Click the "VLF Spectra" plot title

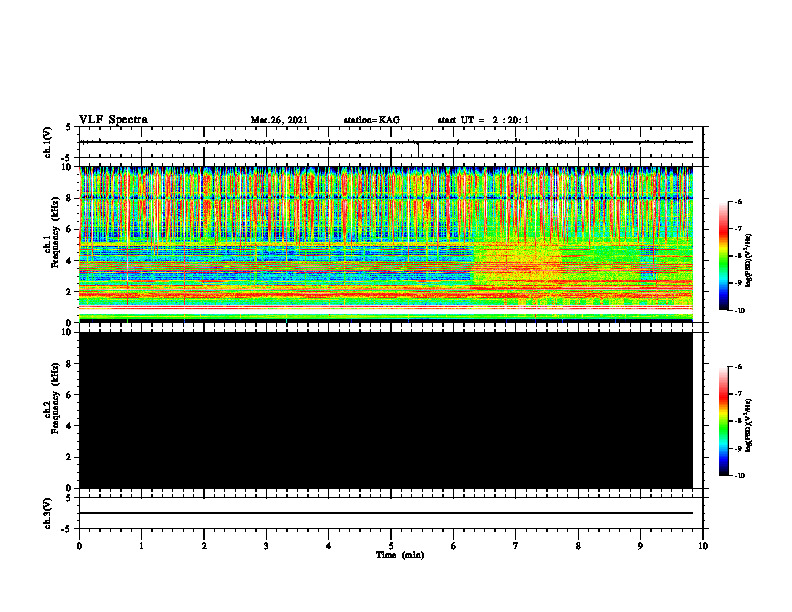coord(114,120)
